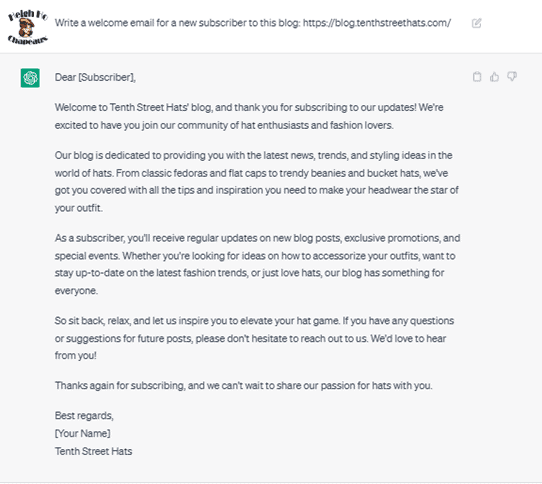Click the 'from you!' line ending
The width and height of the screenshot is (542, 484).
click(x=76, y=355)
